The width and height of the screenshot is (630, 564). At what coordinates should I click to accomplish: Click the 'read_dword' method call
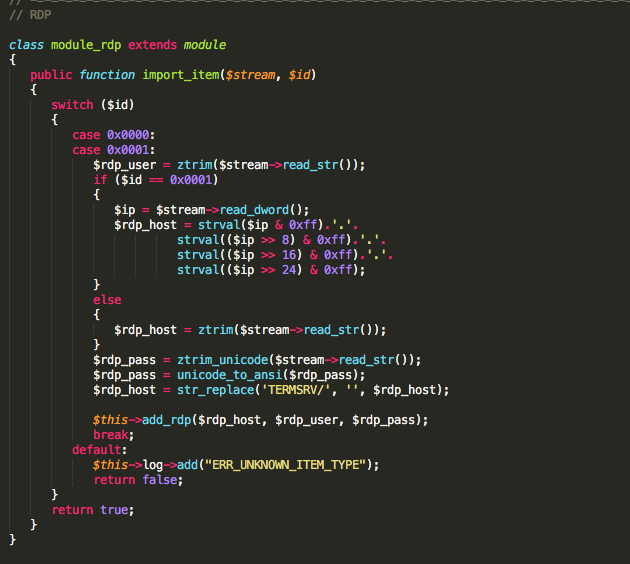point(254,210)
